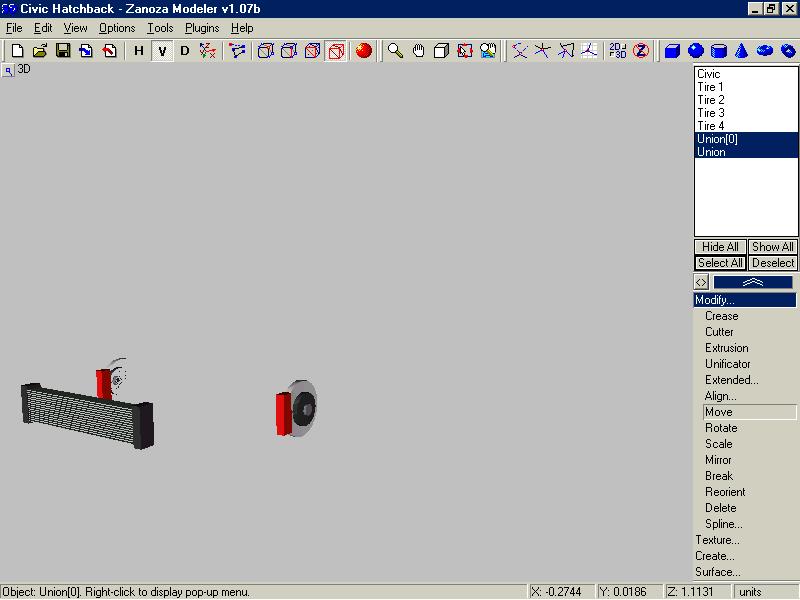Open the Plugins menu
Viewport: 800px width, 600px height.
202,28
